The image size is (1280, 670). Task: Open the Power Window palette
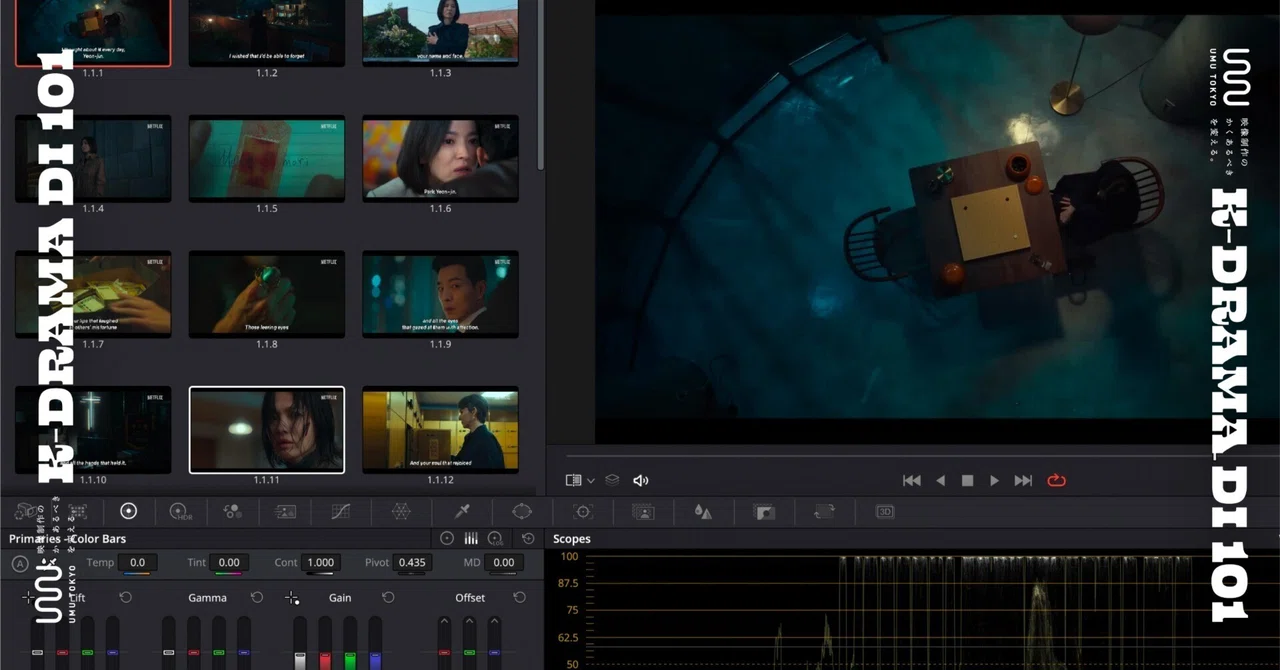coord(522,511)
